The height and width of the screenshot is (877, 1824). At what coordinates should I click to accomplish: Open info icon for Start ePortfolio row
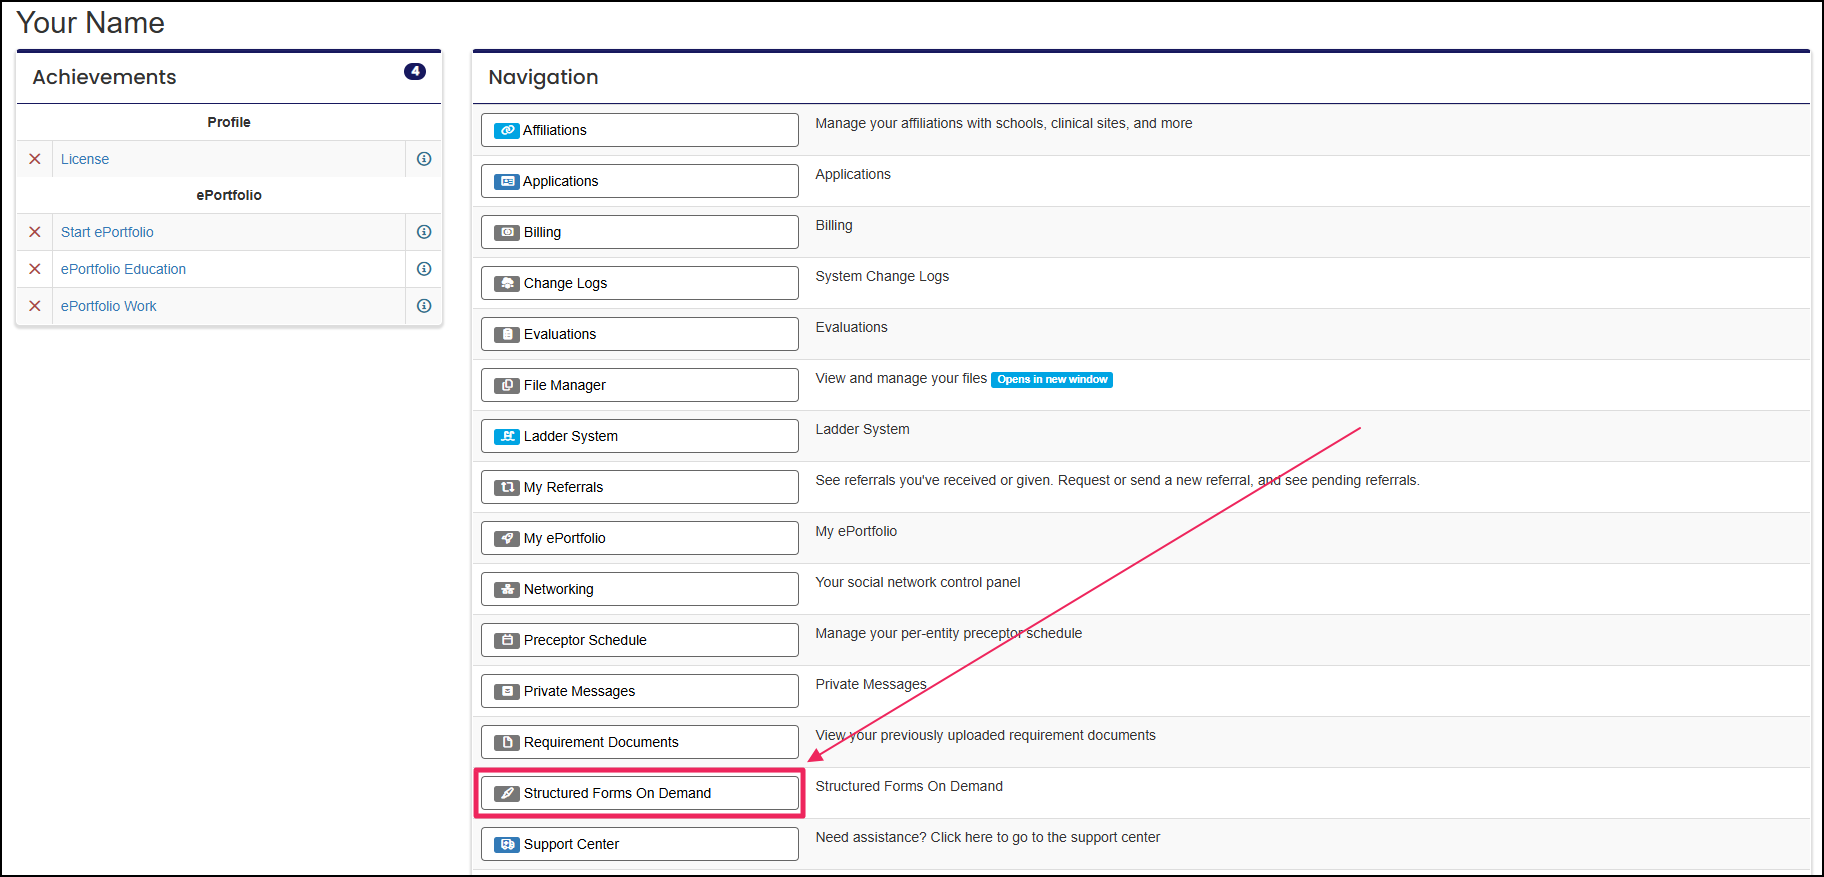pyautogui.click(x=424, y=232)
